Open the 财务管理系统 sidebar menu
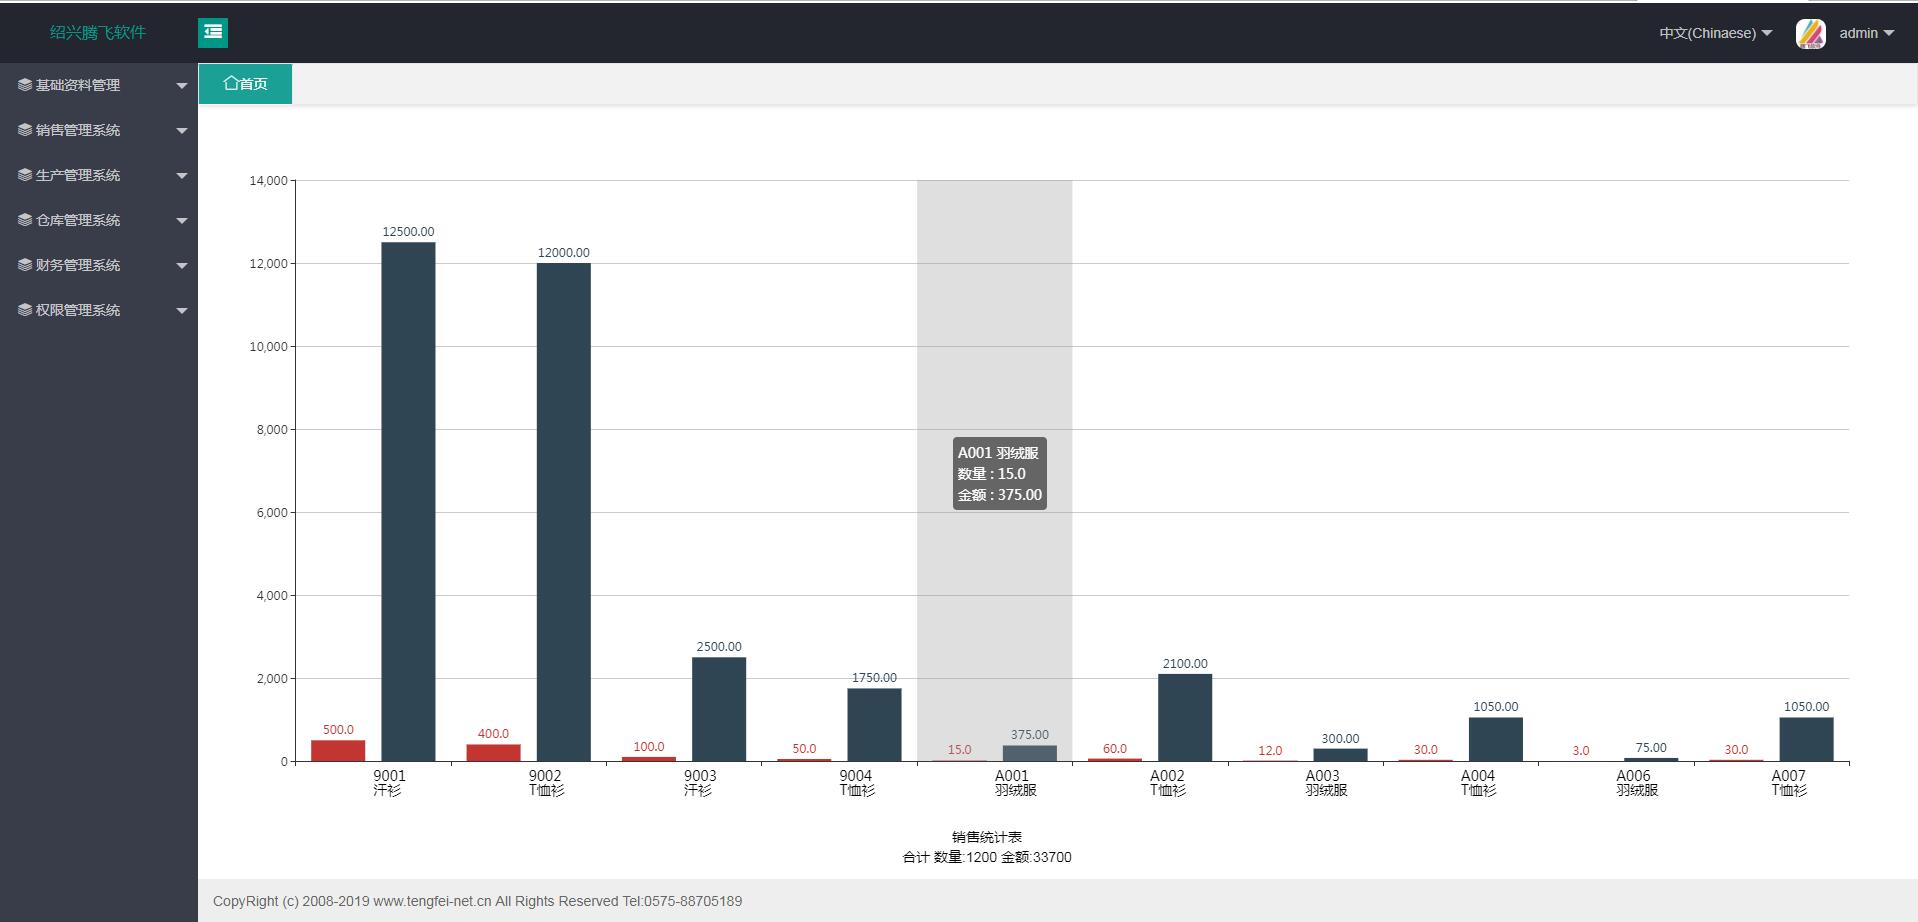This screenshot has height=922, width=1918. point(99,265)
